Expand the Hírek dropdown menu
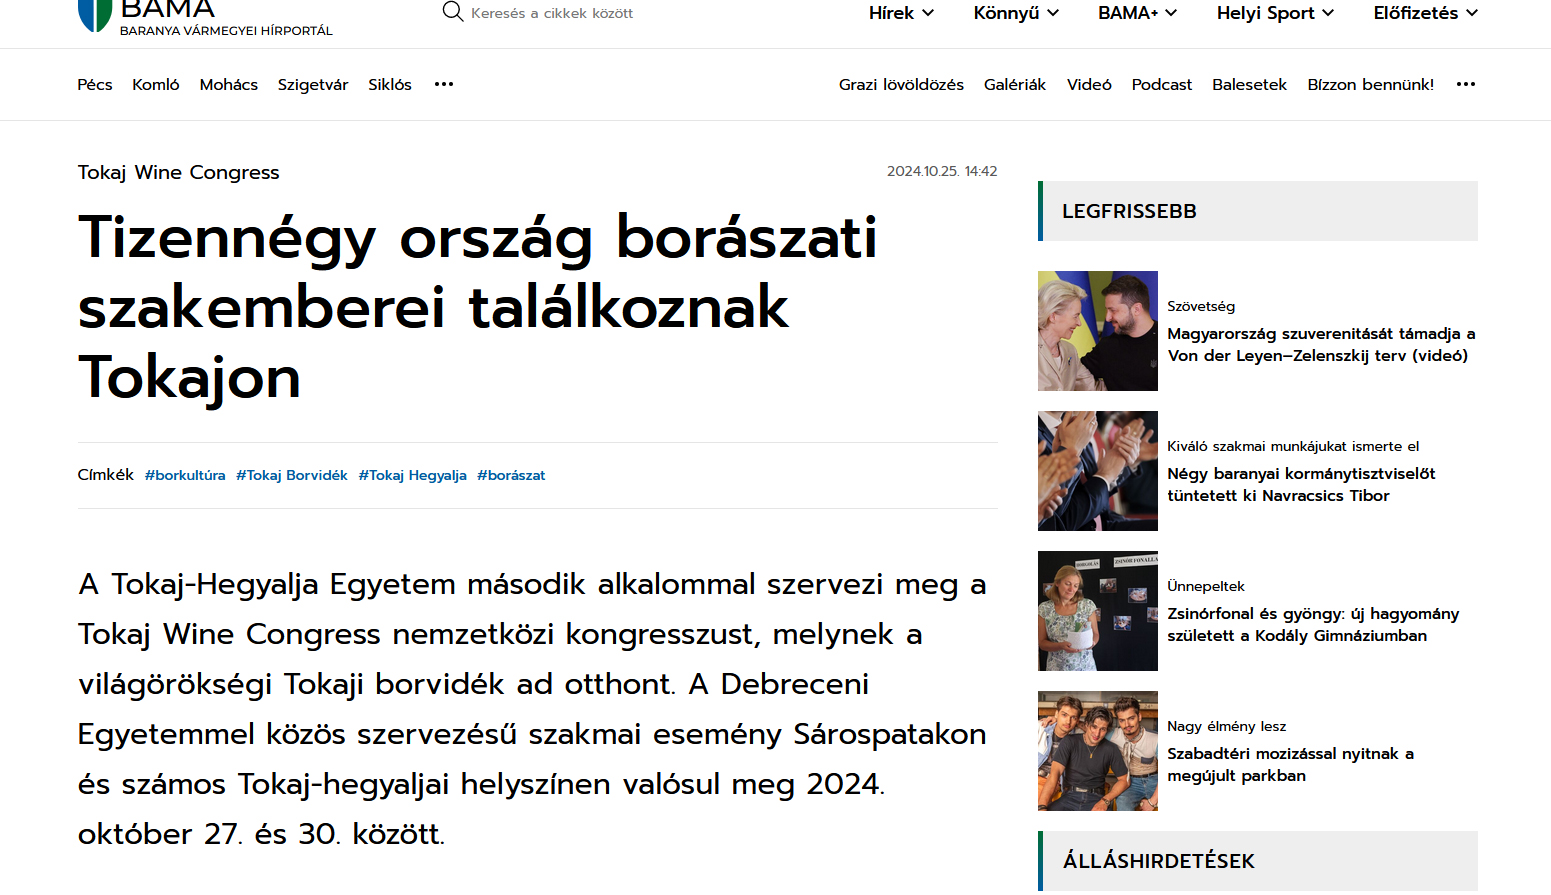1551x895 pixels. click(901, 13)
